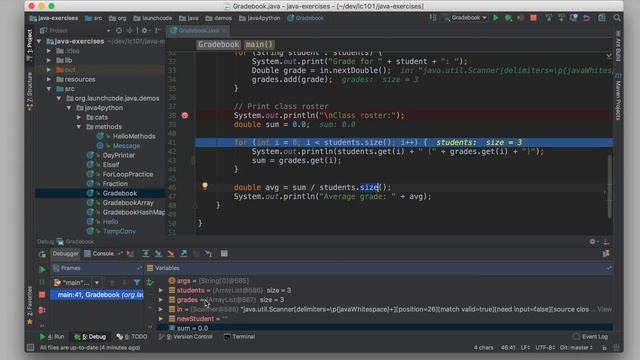Click the java-exercises breadcrumb

pyautogui.click(x=54, y=18)
